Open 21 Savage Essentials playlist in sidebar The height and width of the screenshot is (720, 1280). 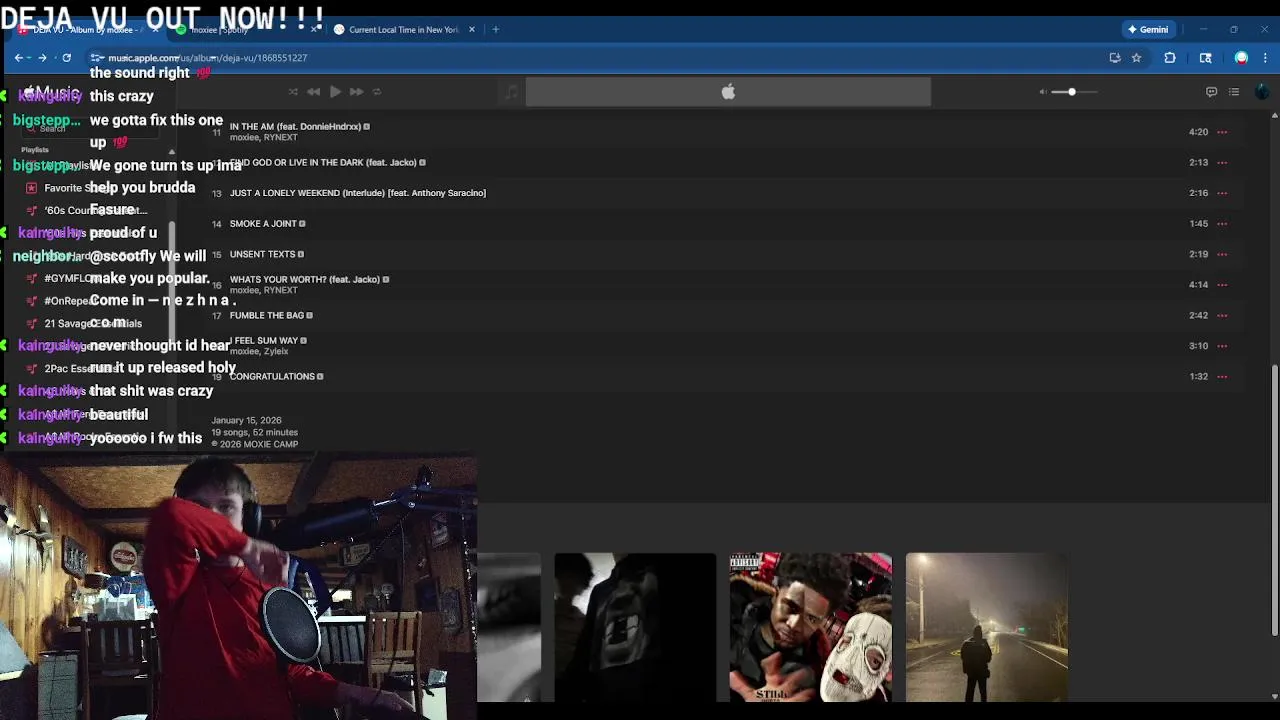tap(93, 324)
